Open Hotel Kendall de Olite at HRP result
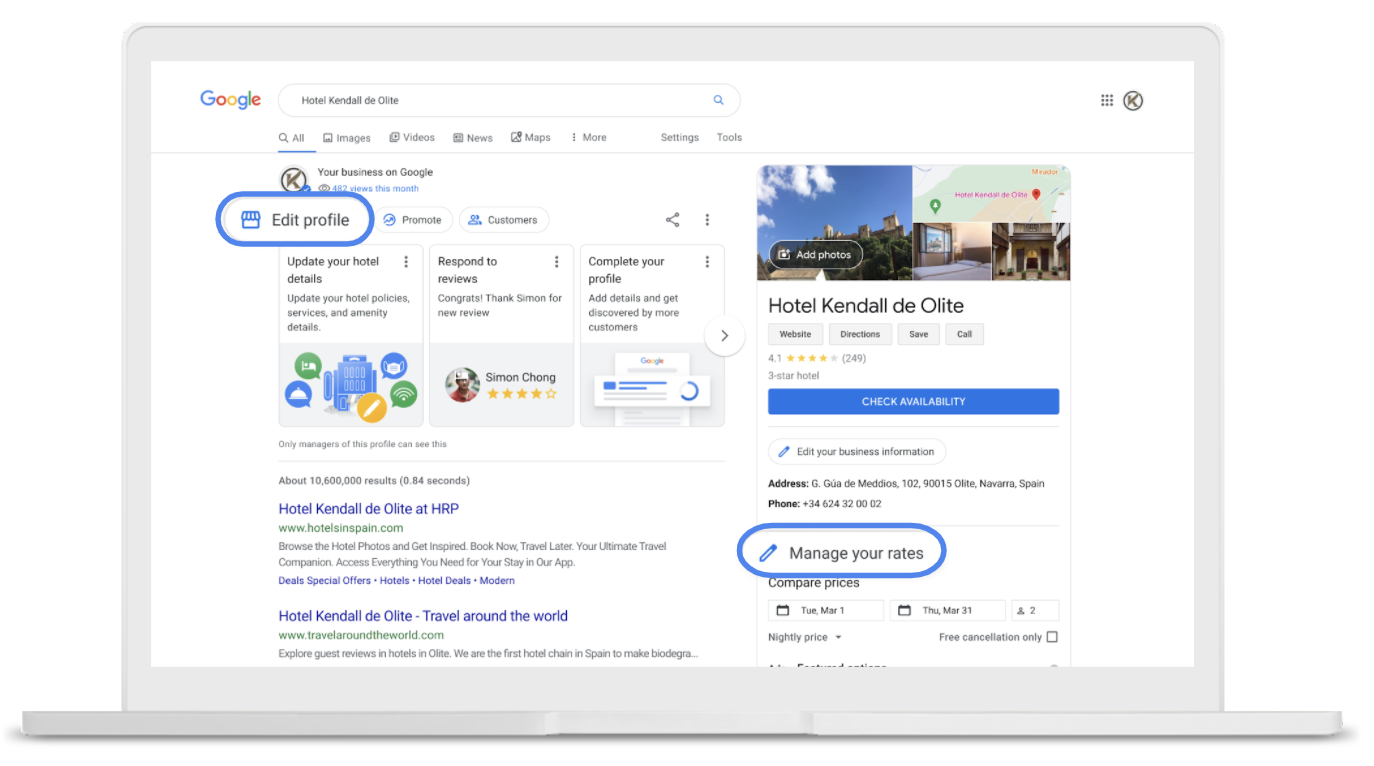 click(369, 509)
